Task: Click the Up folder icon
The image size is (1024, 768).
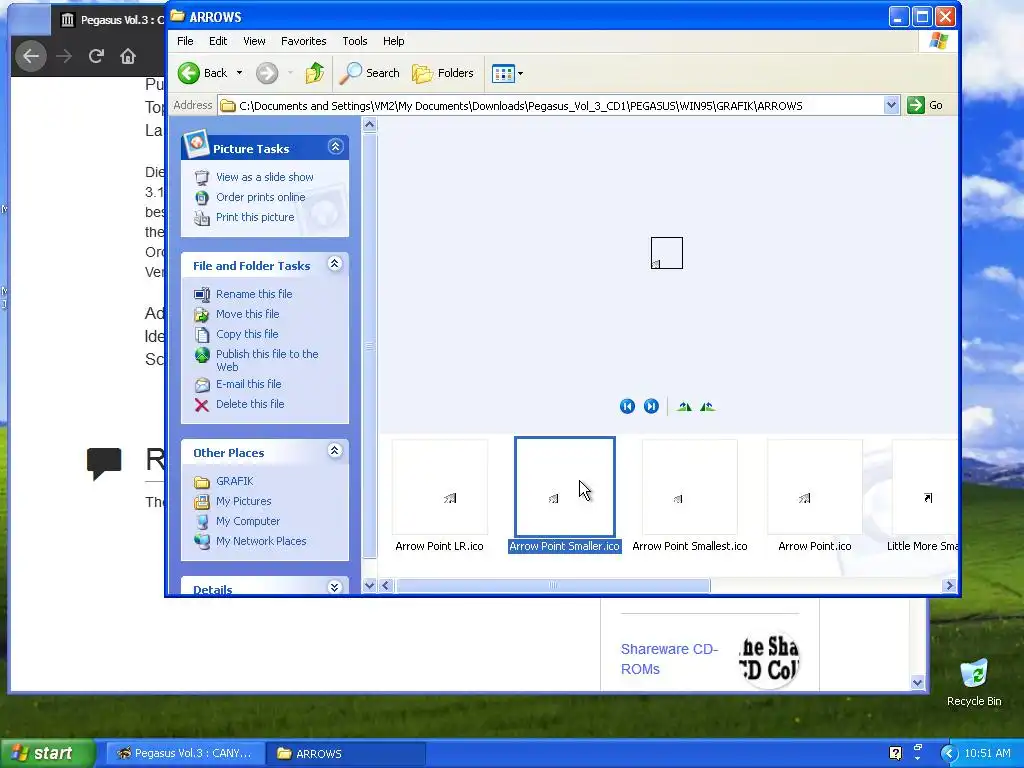Action: pyautogui.click(x=315, y=73)
